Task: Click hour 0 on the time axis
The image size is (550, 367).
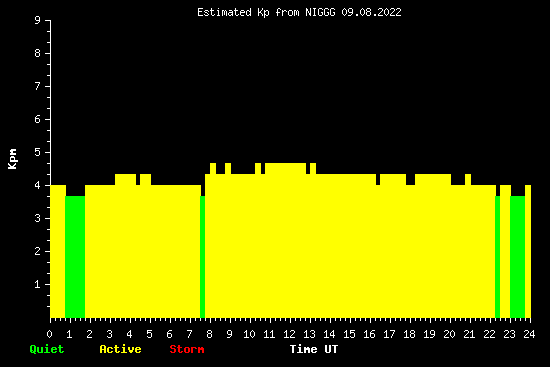Action: tap(49, 334)
